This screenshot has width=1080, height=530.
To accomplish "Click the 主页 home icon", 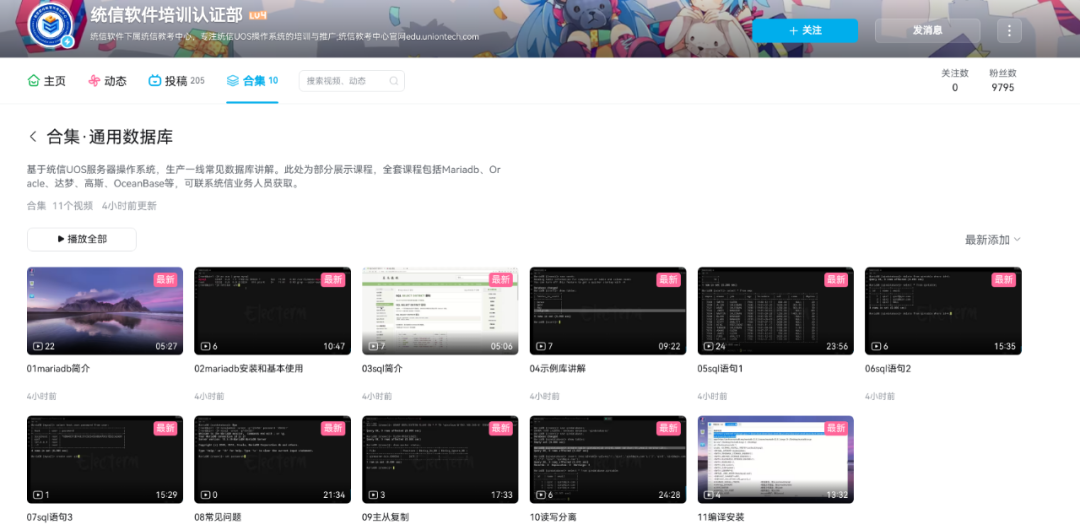I will 34,81.
